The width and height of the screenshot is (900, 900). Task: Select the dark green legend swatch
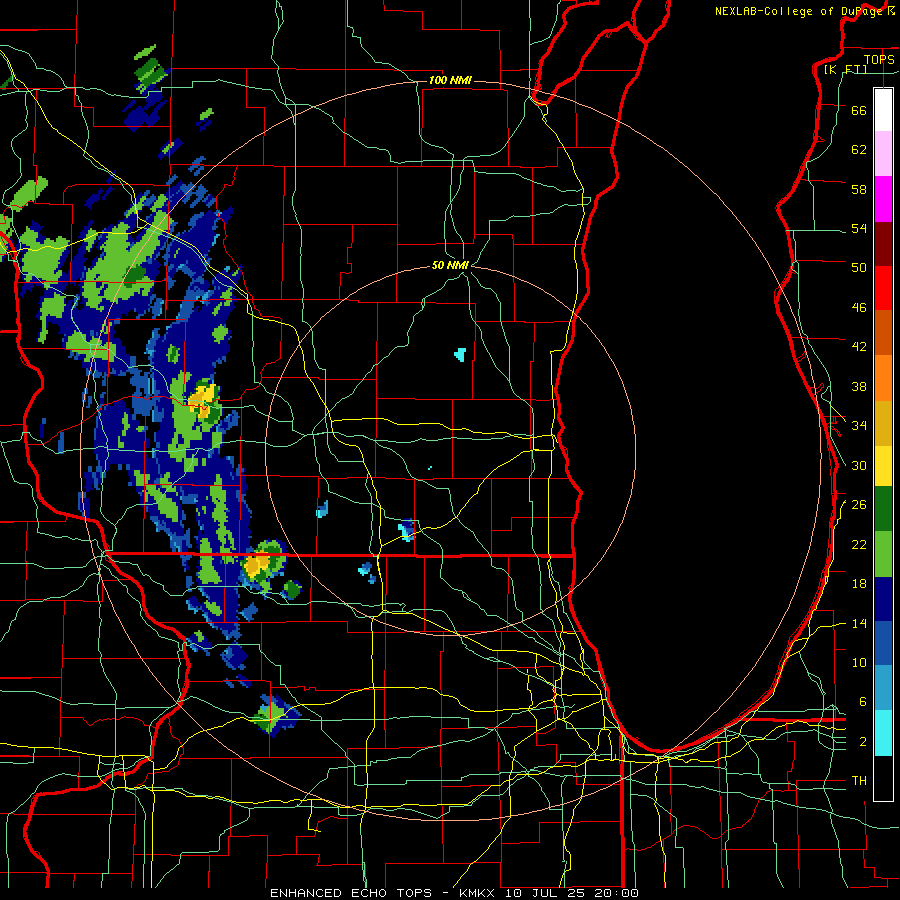(883, 509)
